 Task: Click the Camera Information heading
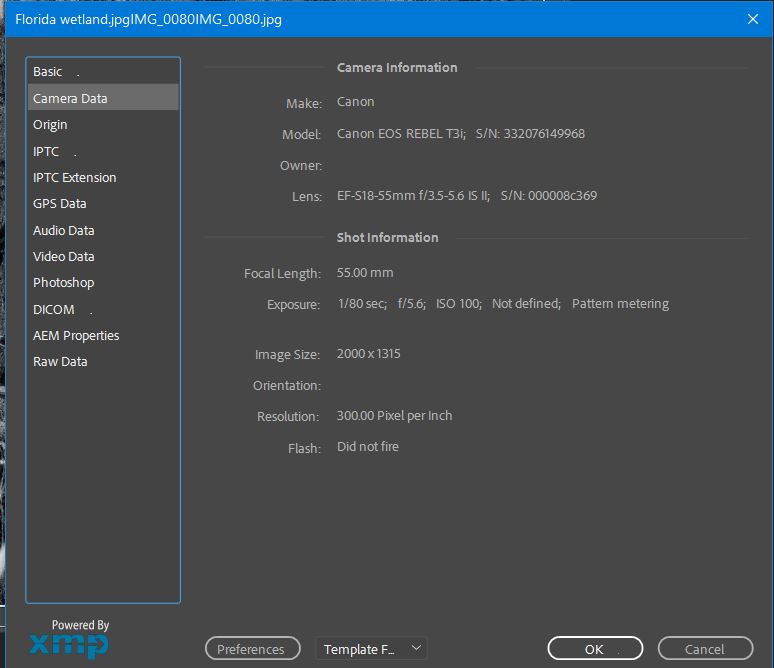(397, 68)
